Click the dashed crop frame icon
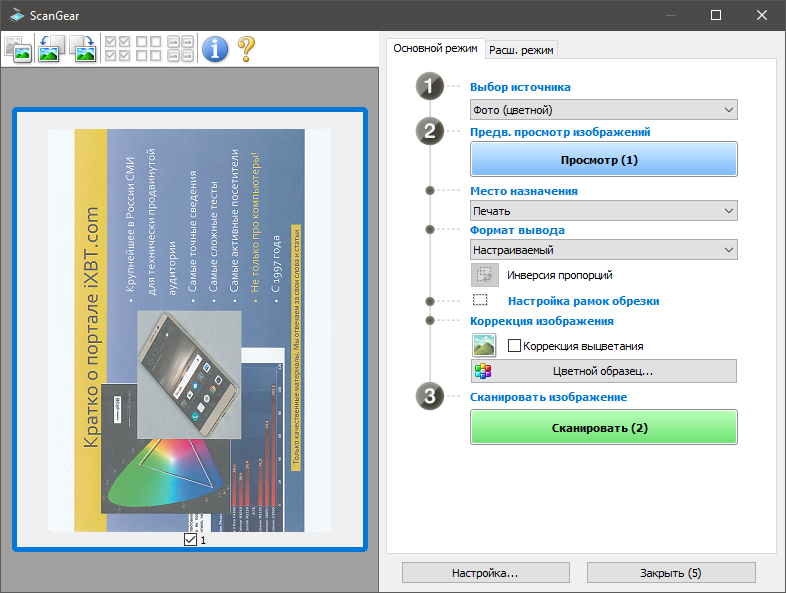The width and height of the screenshot is (786, 593). click(480, 300)
